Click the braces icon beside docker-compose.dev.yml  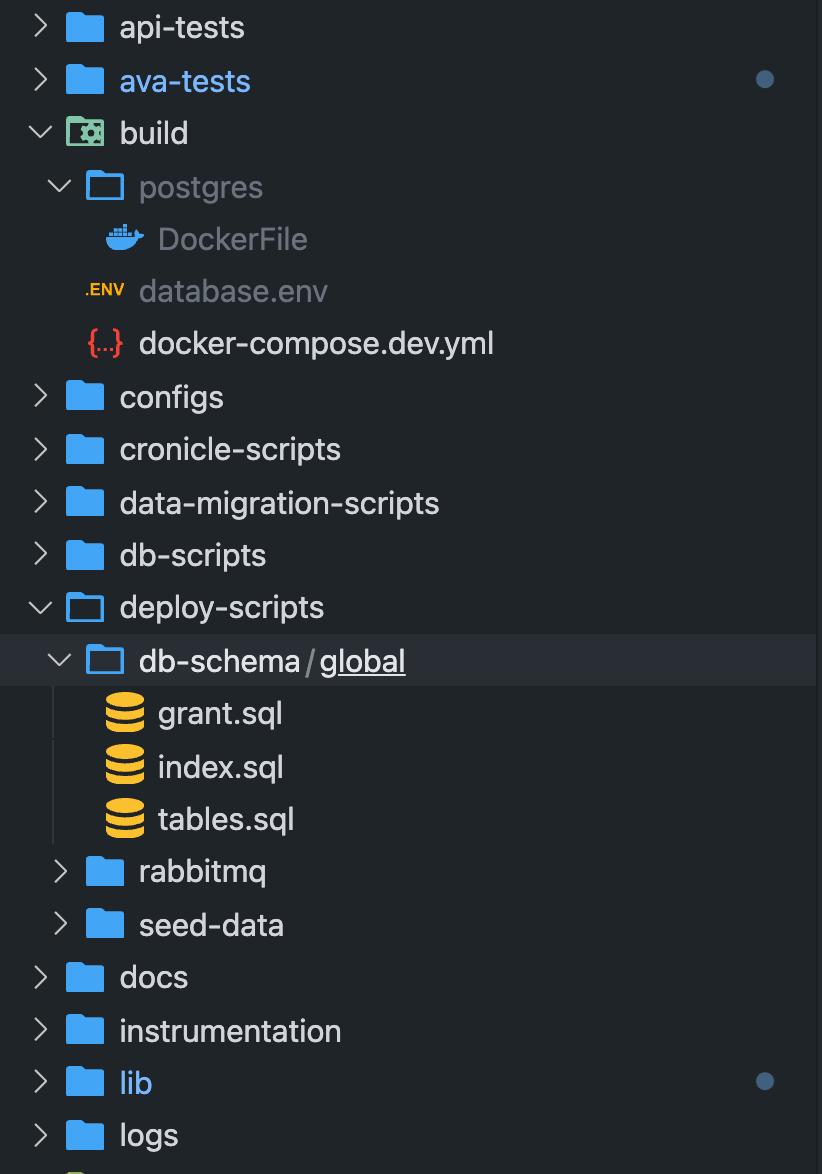[x=105, y=342]
